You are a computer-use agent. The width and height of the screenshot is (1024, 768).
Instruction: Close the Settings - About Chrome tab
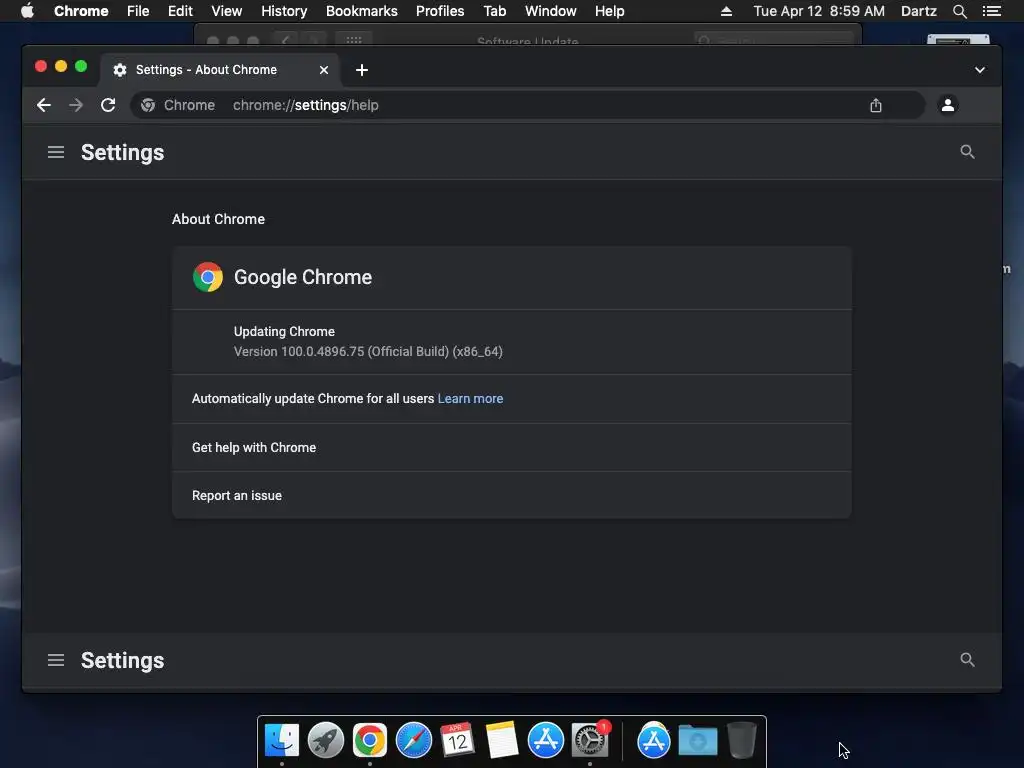coord(324,70)
